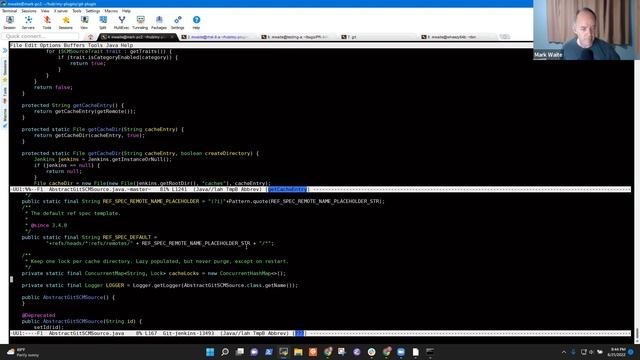Screen dimensions: 640x360
Task: Open the Tunneling toolbar icon
Action: [140, 22]
